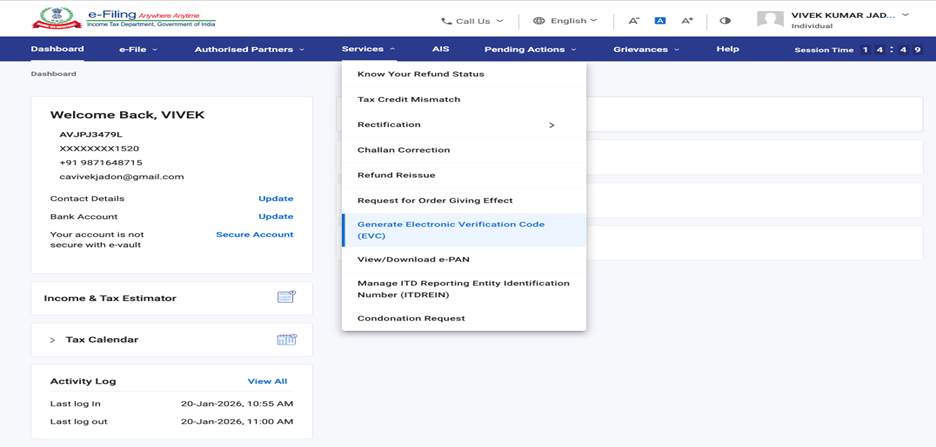Select the default font size icon
This screenshot has height=447, width=936.
point(660,20)
